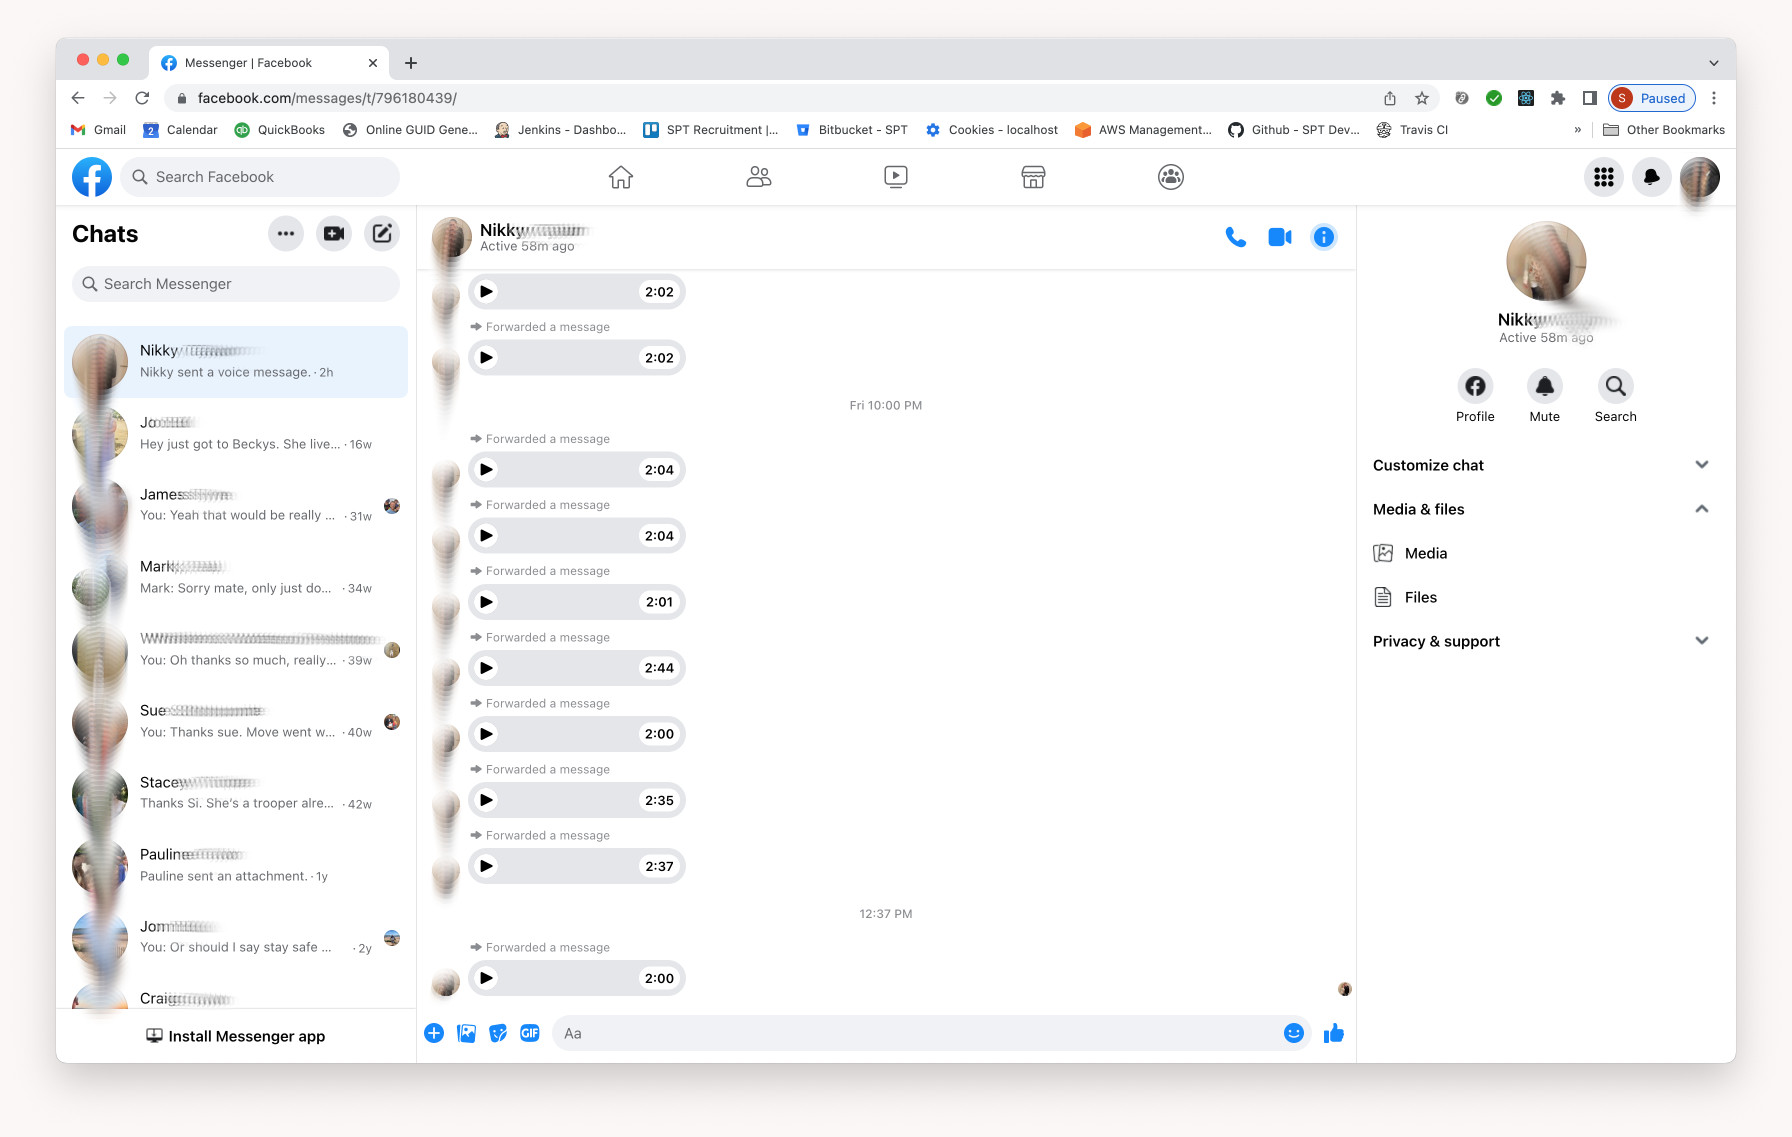Open the Extensions puzzle icon
Viewport: 1792px width, 1137px height.
tap(1557, 98)
